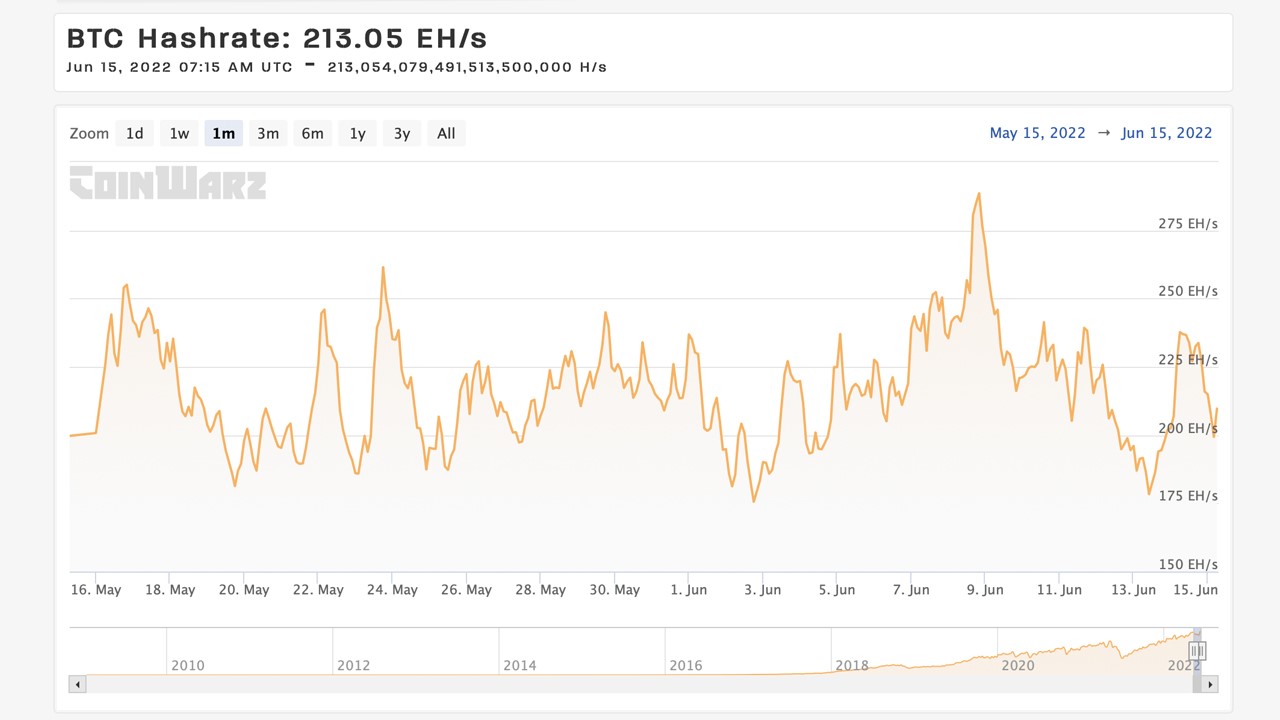Viewport: 1280px width, 720px height.
Task: Set zoom range to 1d
Action: coord(134,133)
